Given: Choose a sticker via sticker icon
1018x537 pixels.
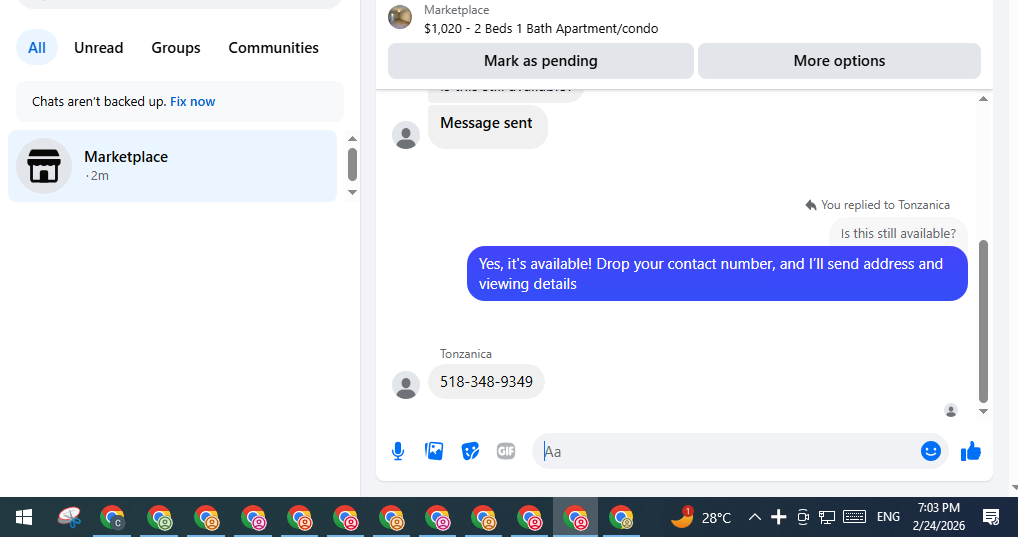Looking at the screenshot, I should 470,451.
